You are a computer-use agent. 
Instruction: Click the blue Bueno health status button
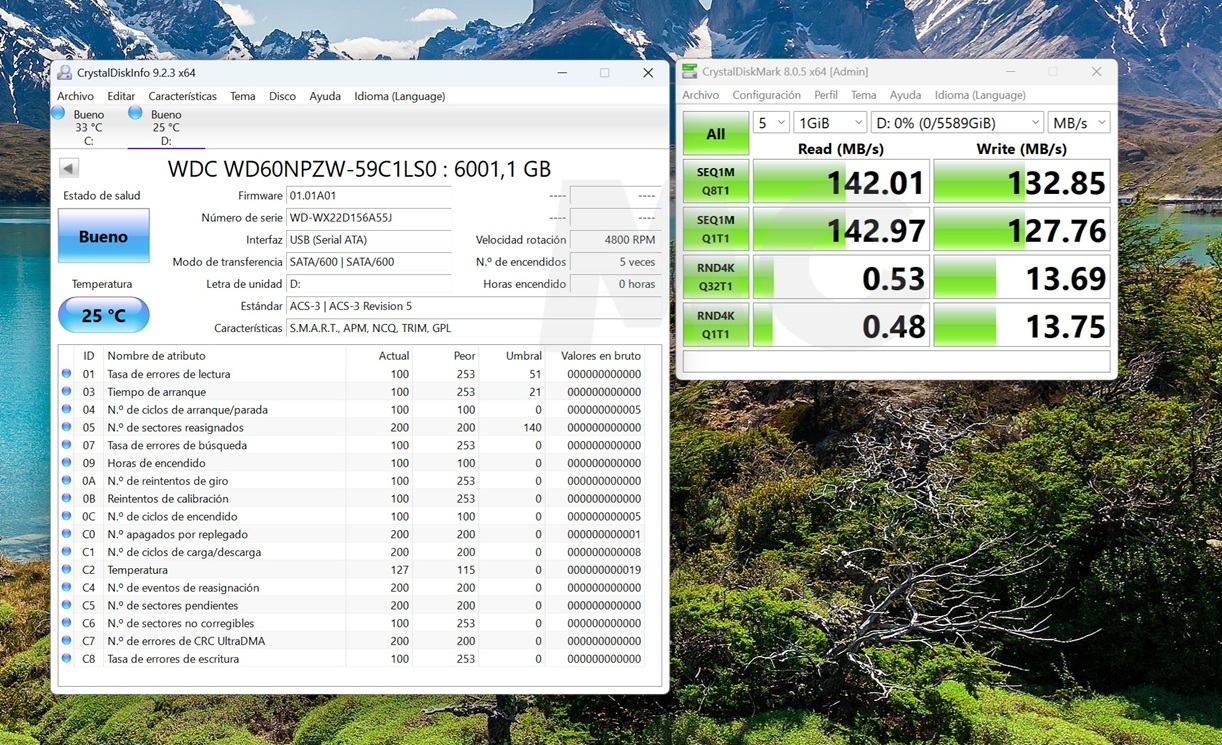coord(104,236)
